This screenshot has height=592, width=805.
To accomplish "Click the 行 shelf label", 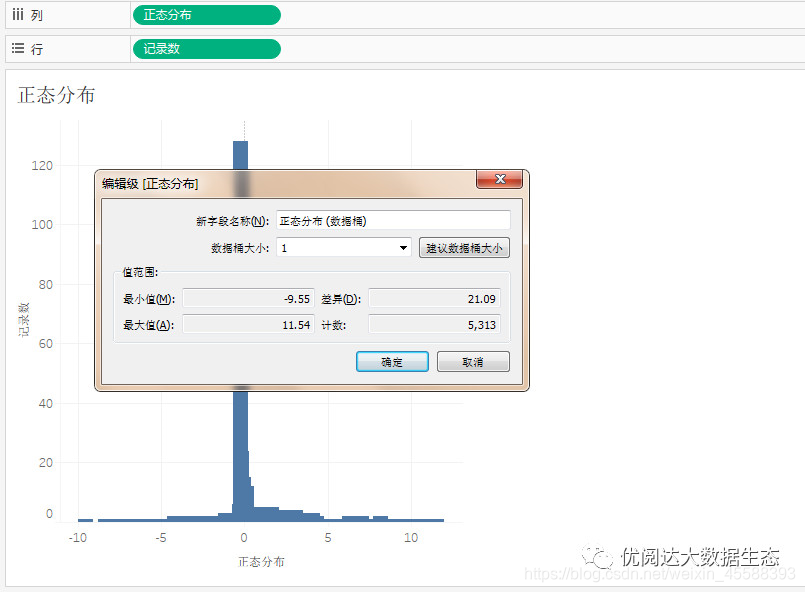I will click(36, 49).
